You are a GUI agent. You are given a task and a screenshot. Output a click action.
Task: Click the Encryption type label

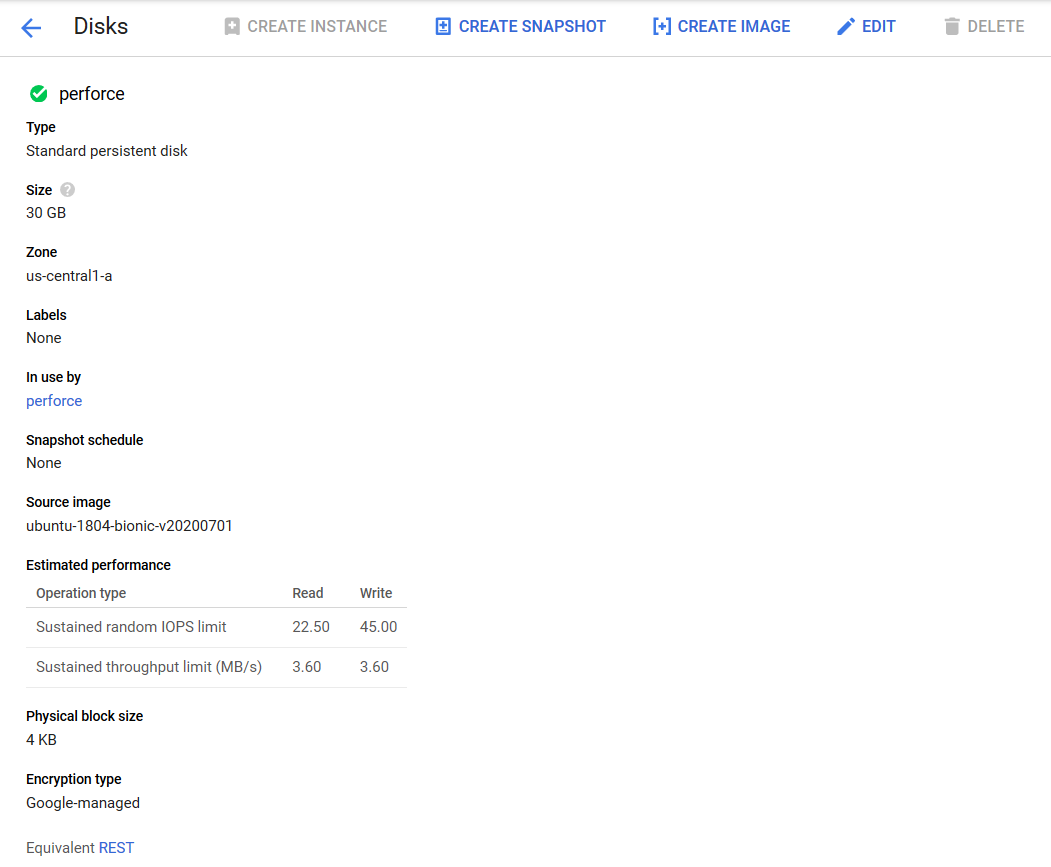point(74,779)
